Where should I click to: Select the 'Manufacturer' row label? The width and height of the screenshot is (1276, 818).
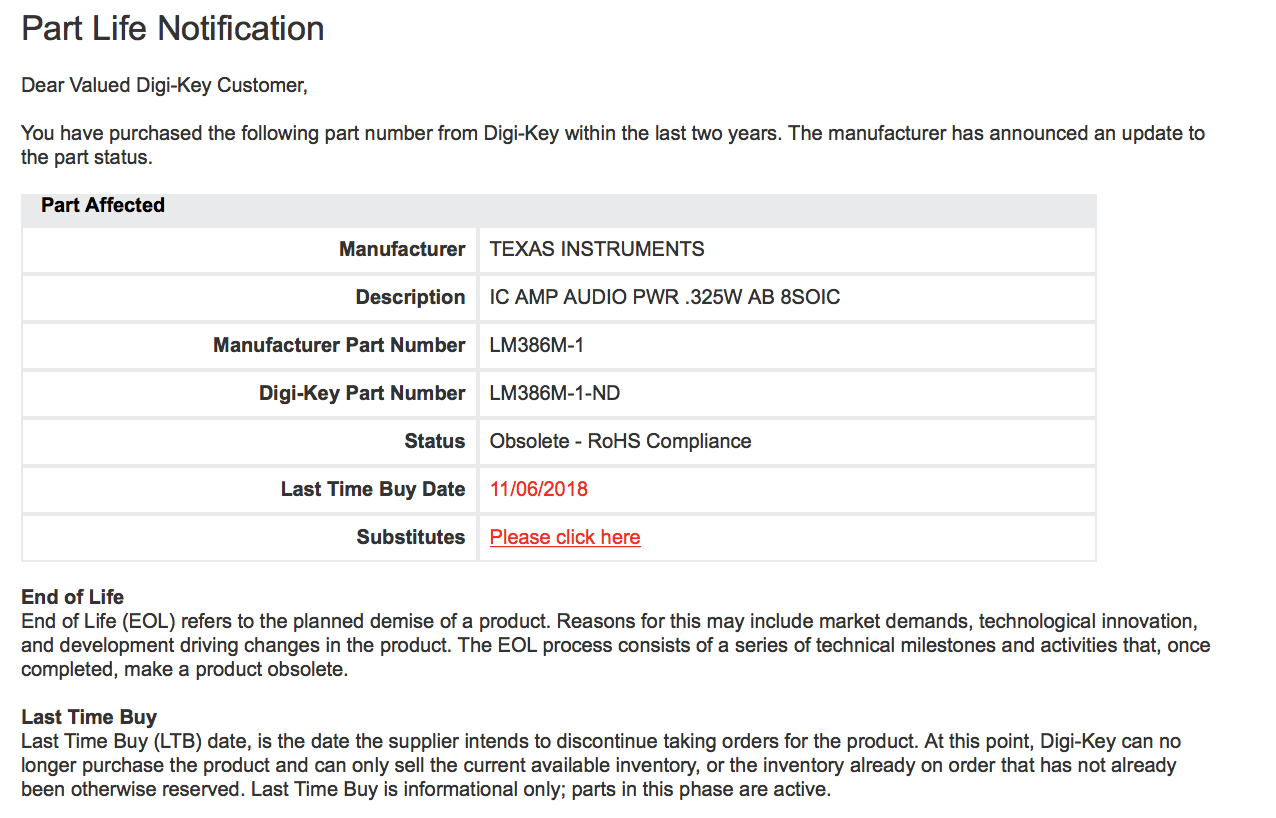pos(402,249)
